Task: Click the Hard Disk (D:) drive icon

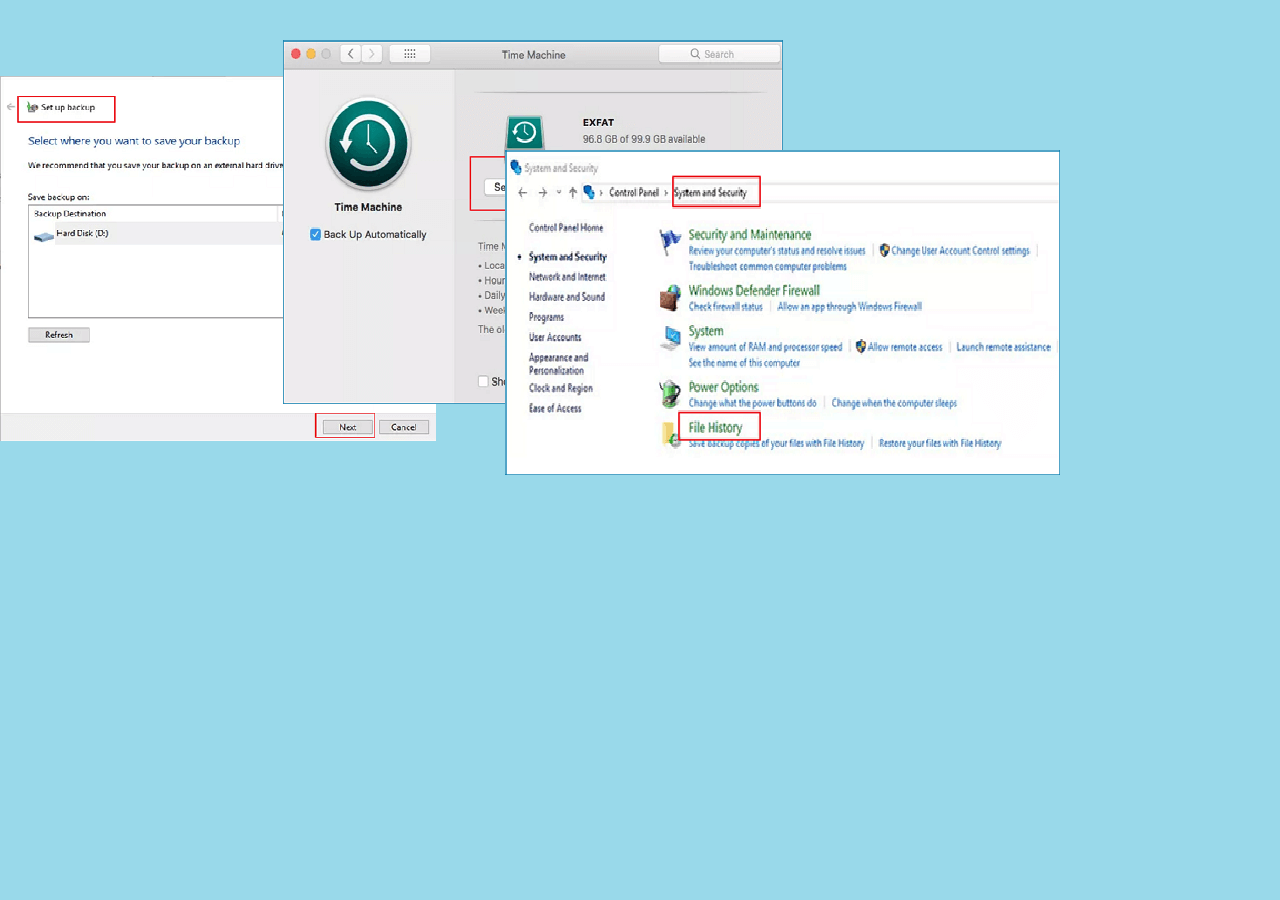Action: click(44, 236)
